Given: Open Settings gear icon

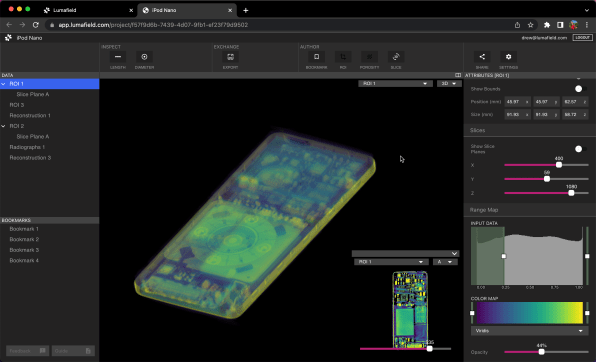Looking at the screenshot, I should click(x=509, y=57).
